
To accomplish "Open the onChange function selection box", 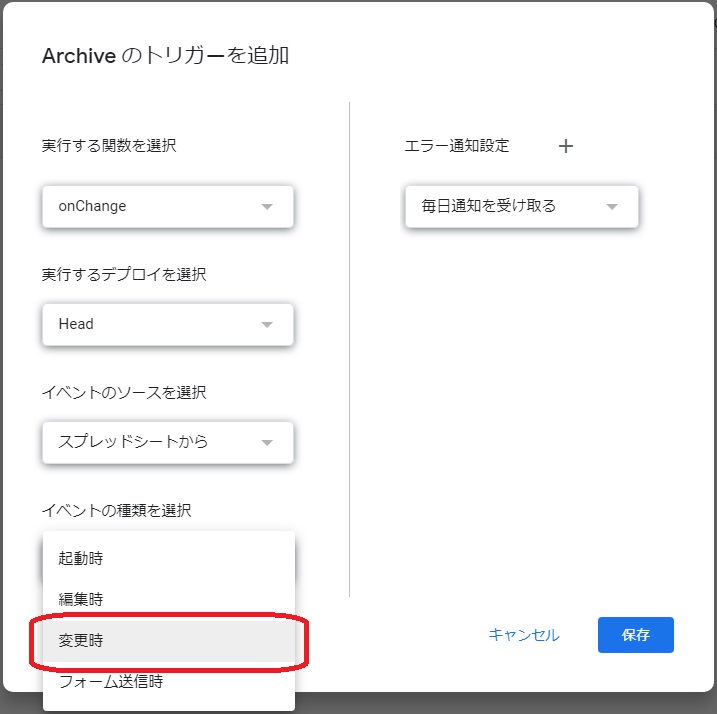I will click(x=168, y=207).
